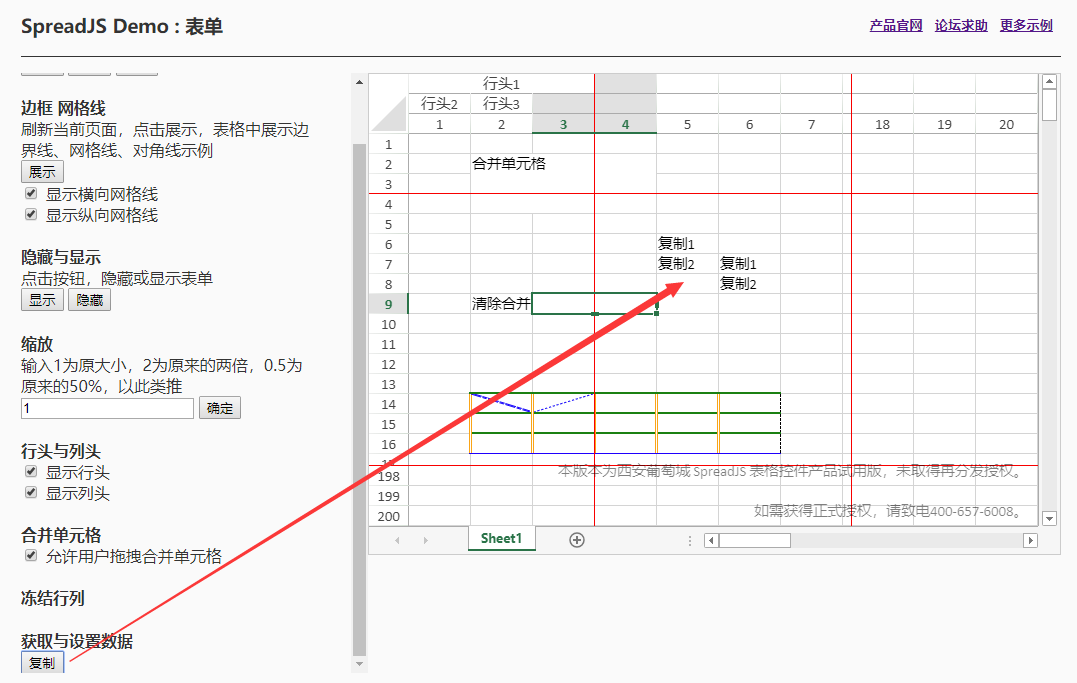Click the 隐藏 button
This screenshot has height=683, width=1077.
(x=89, y=300)
